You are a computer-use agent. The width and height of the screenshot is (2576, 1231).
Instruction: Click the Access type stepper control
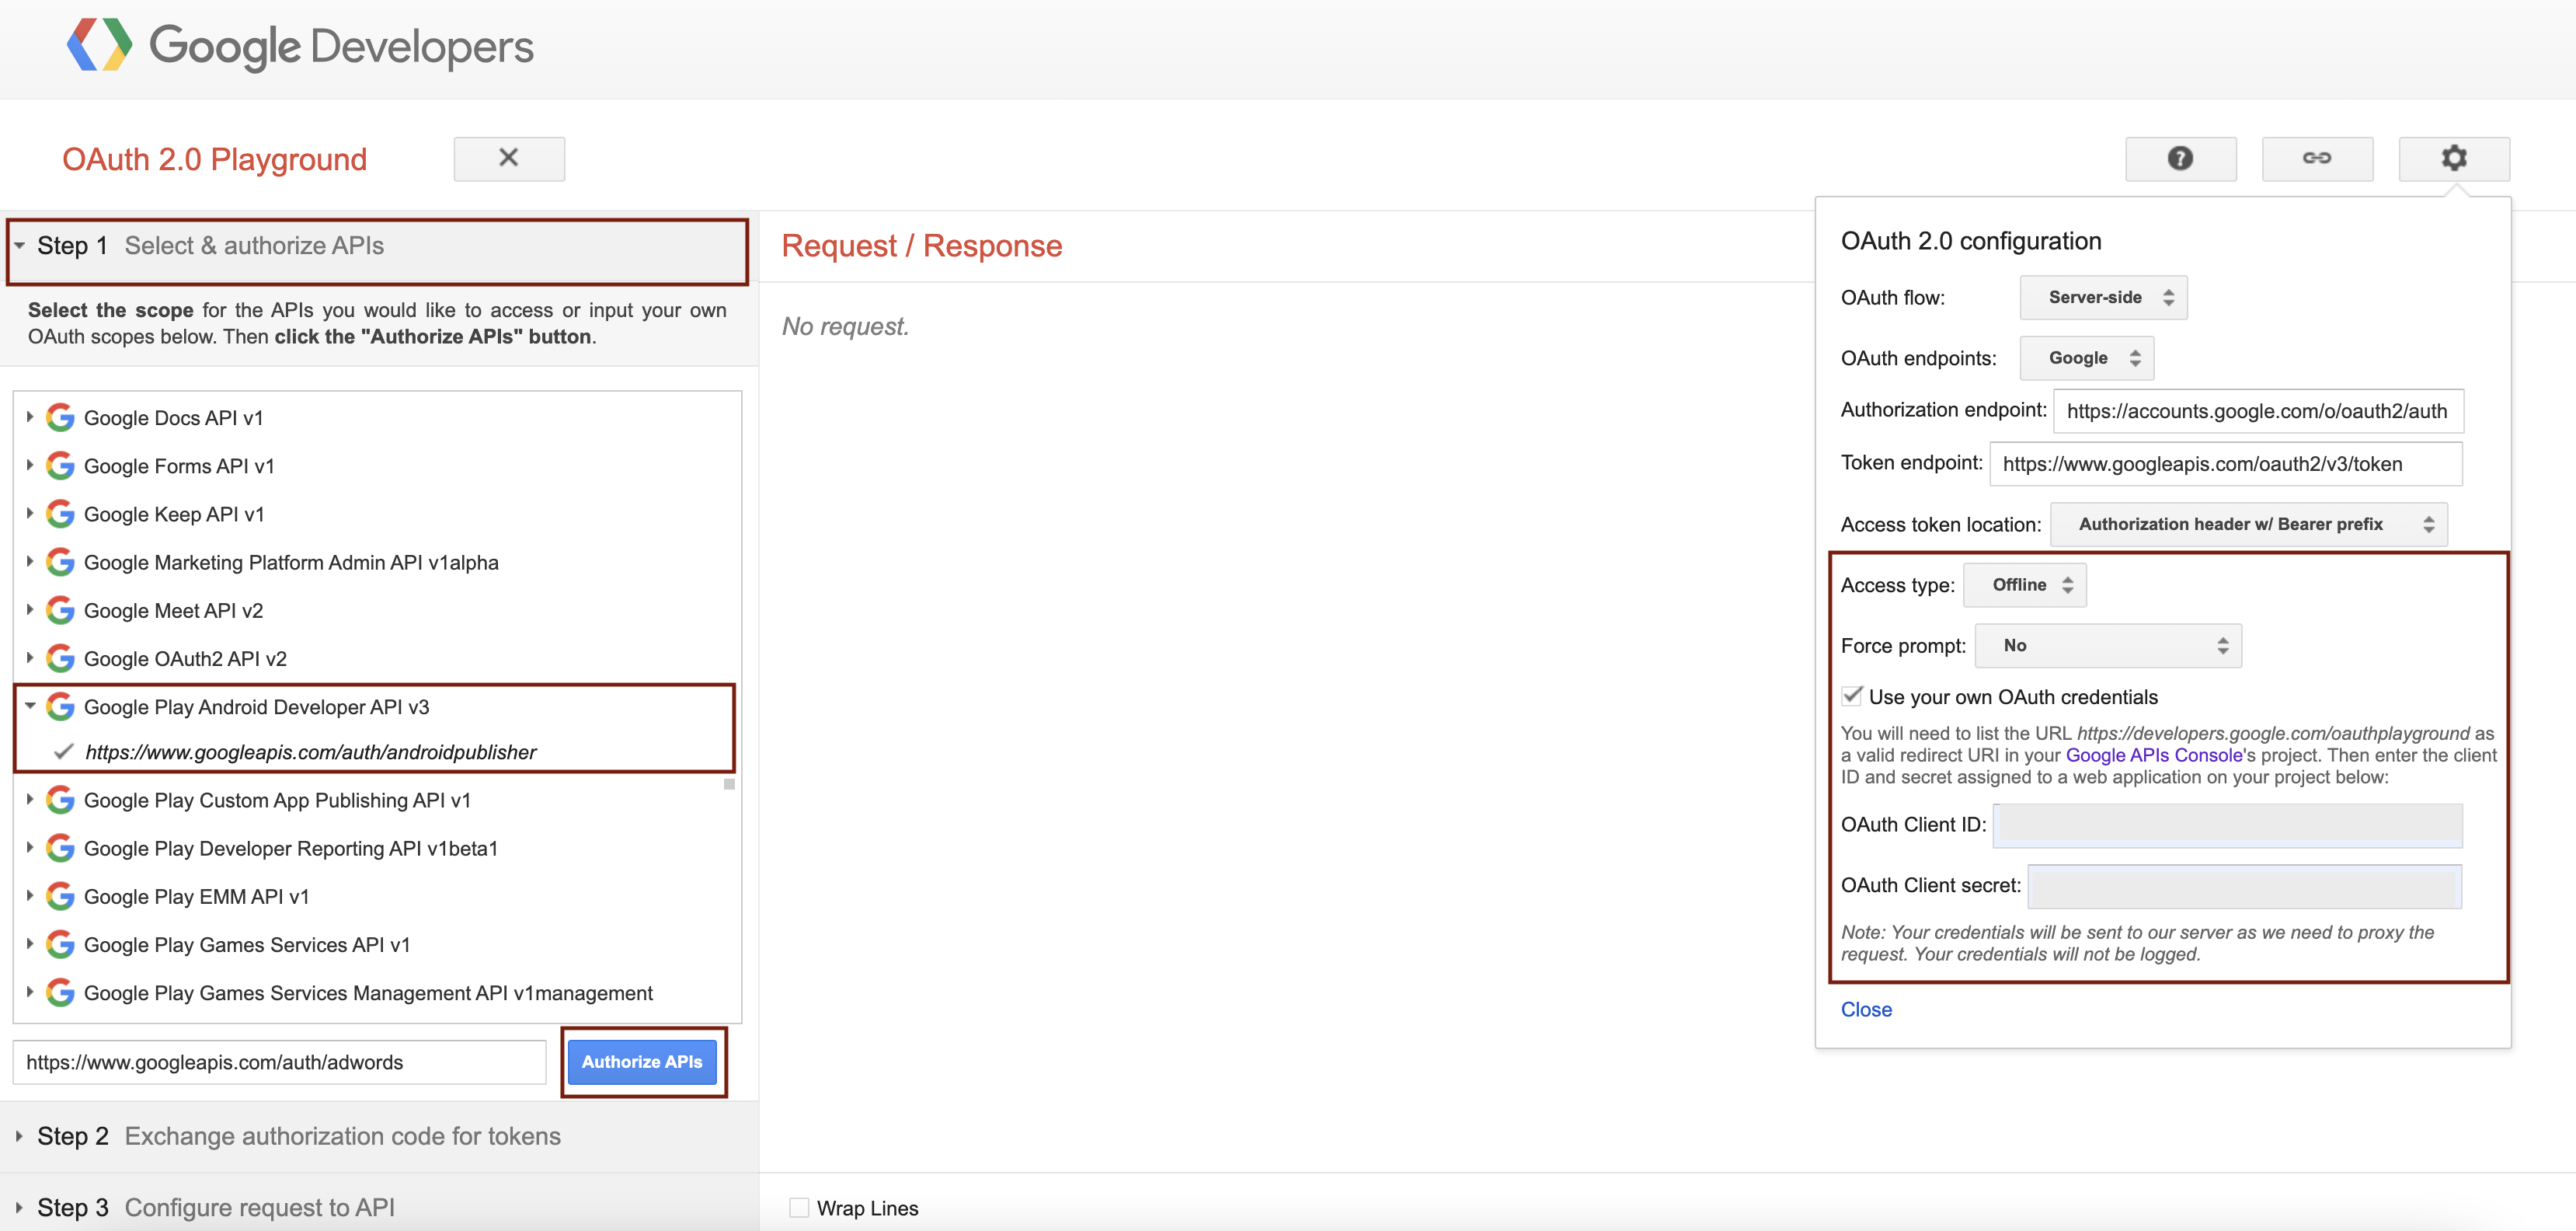pyautogui.click(x=2069, y=584)
